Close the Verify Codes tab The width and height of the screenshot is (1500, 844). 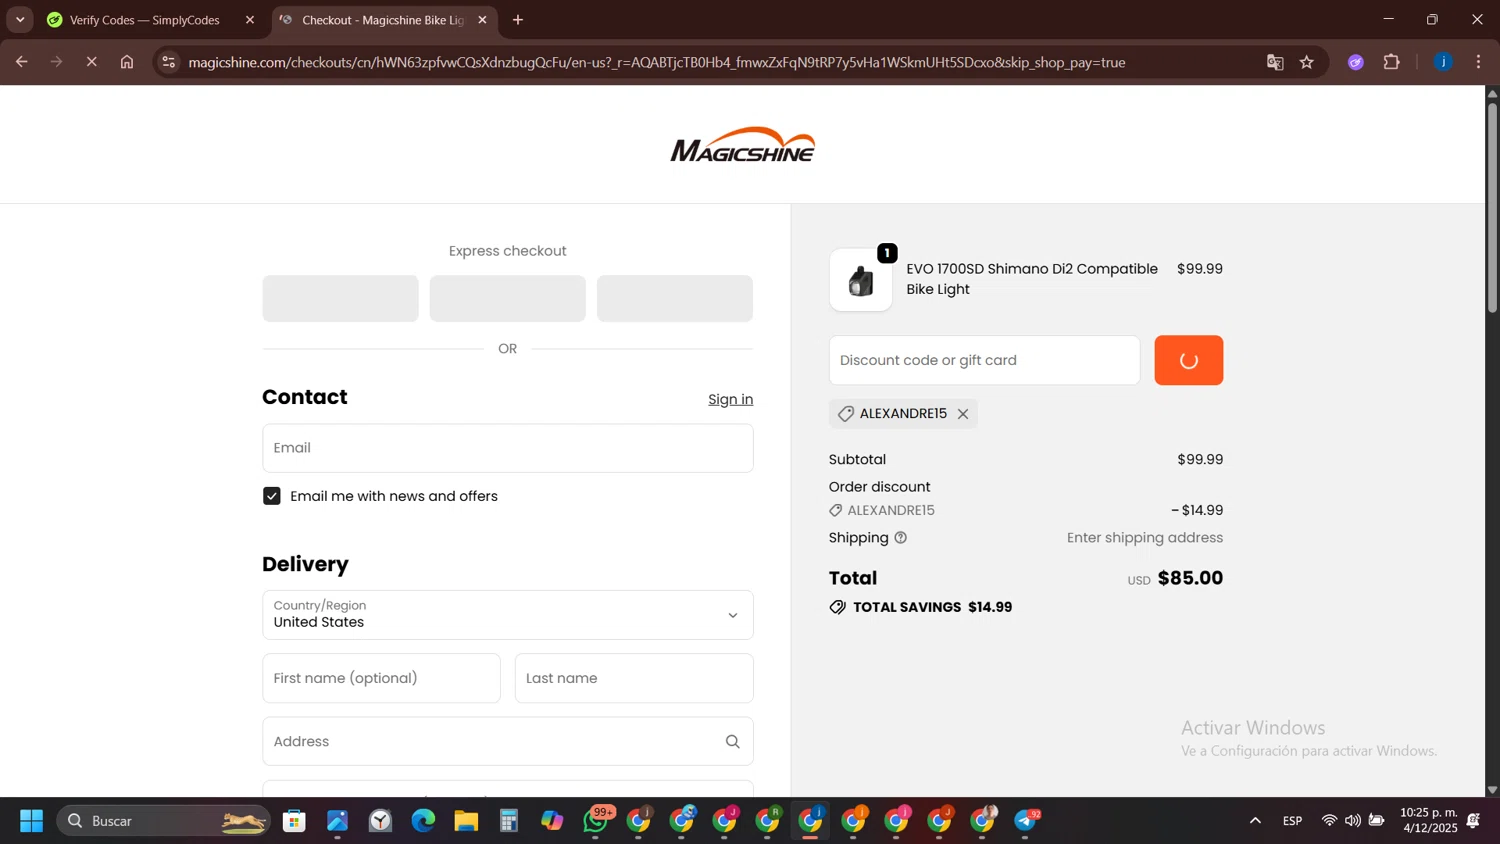tap(250, 20)
